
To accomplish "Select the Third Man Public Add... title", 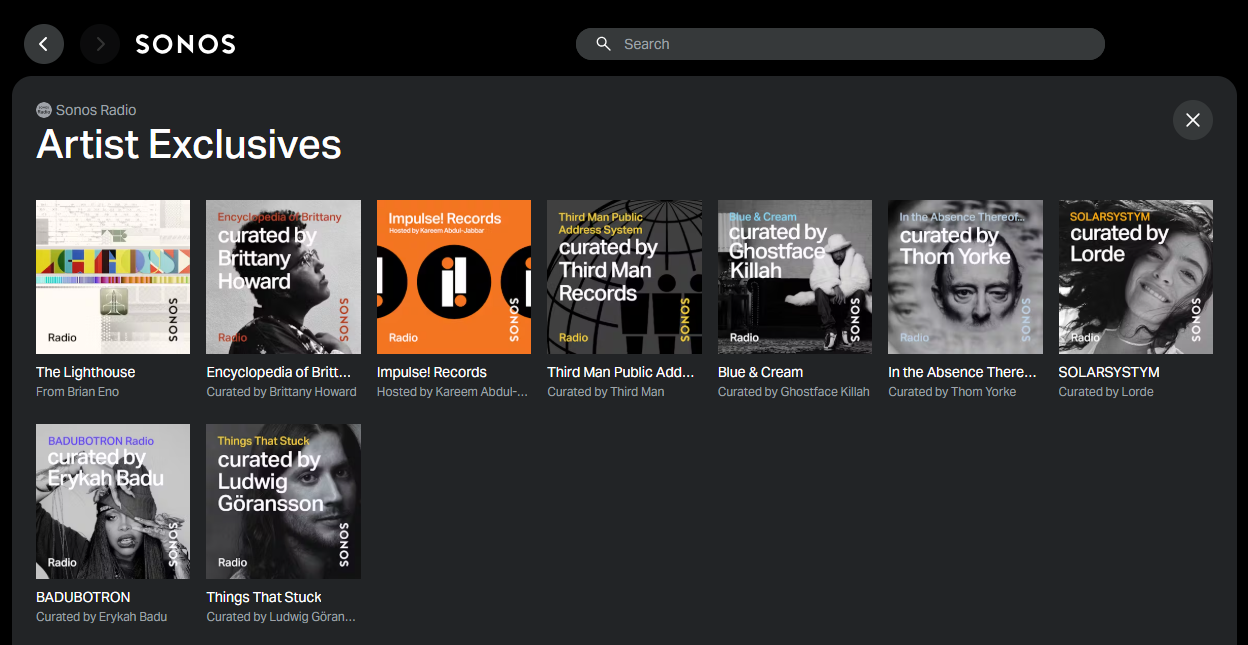I will tap(621, 372).
